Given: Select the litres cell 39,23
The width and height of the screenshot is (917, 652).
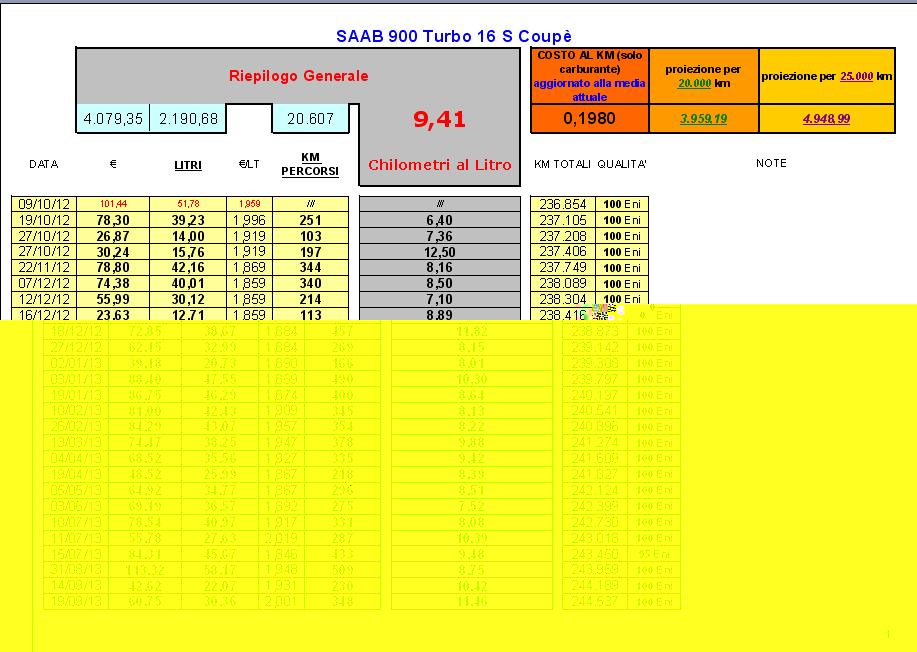Looking at the screenshot, I should click(x=188, y=220).
